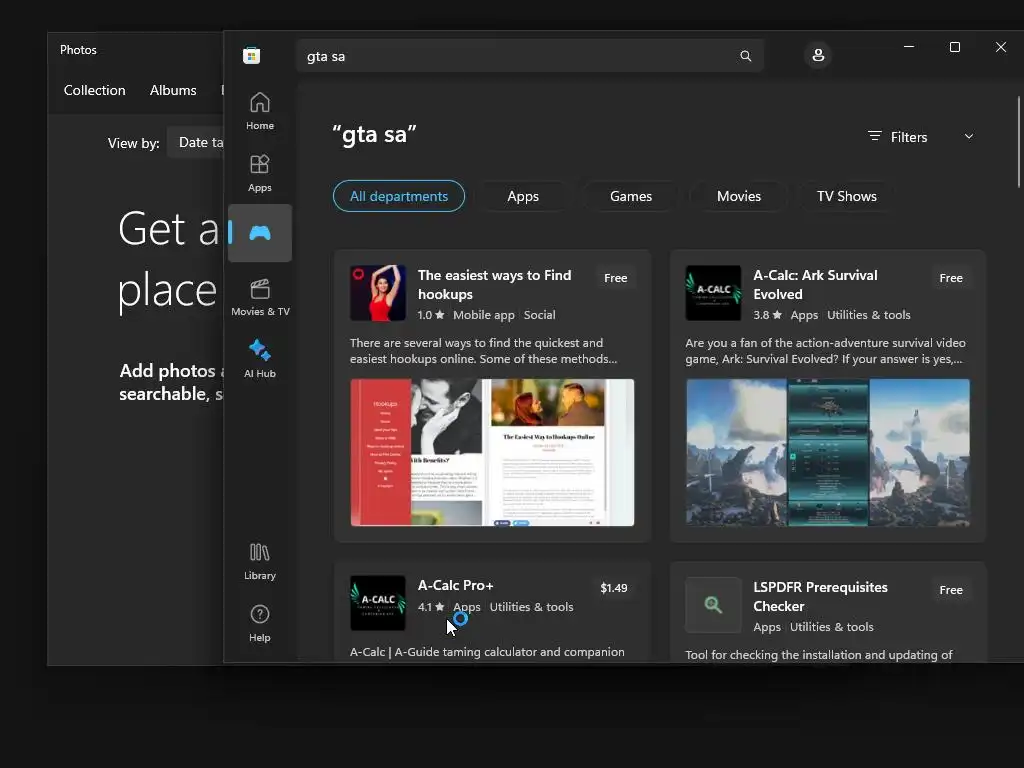Viewport: 1024px width, 768px height.
Task: Open the user account profile icon
Action: pyautogui.click(x=818, y=55)
